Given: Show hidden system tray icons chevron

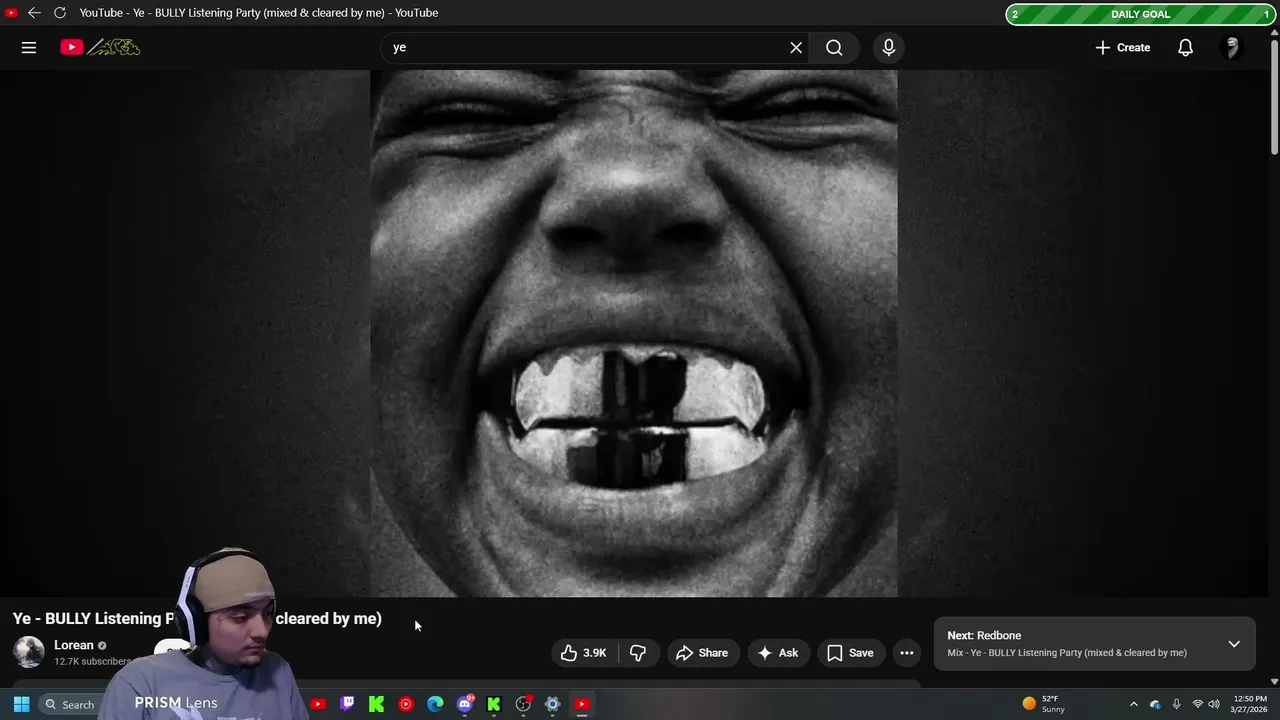Looking at the screenshot, I should point(1133,704).
